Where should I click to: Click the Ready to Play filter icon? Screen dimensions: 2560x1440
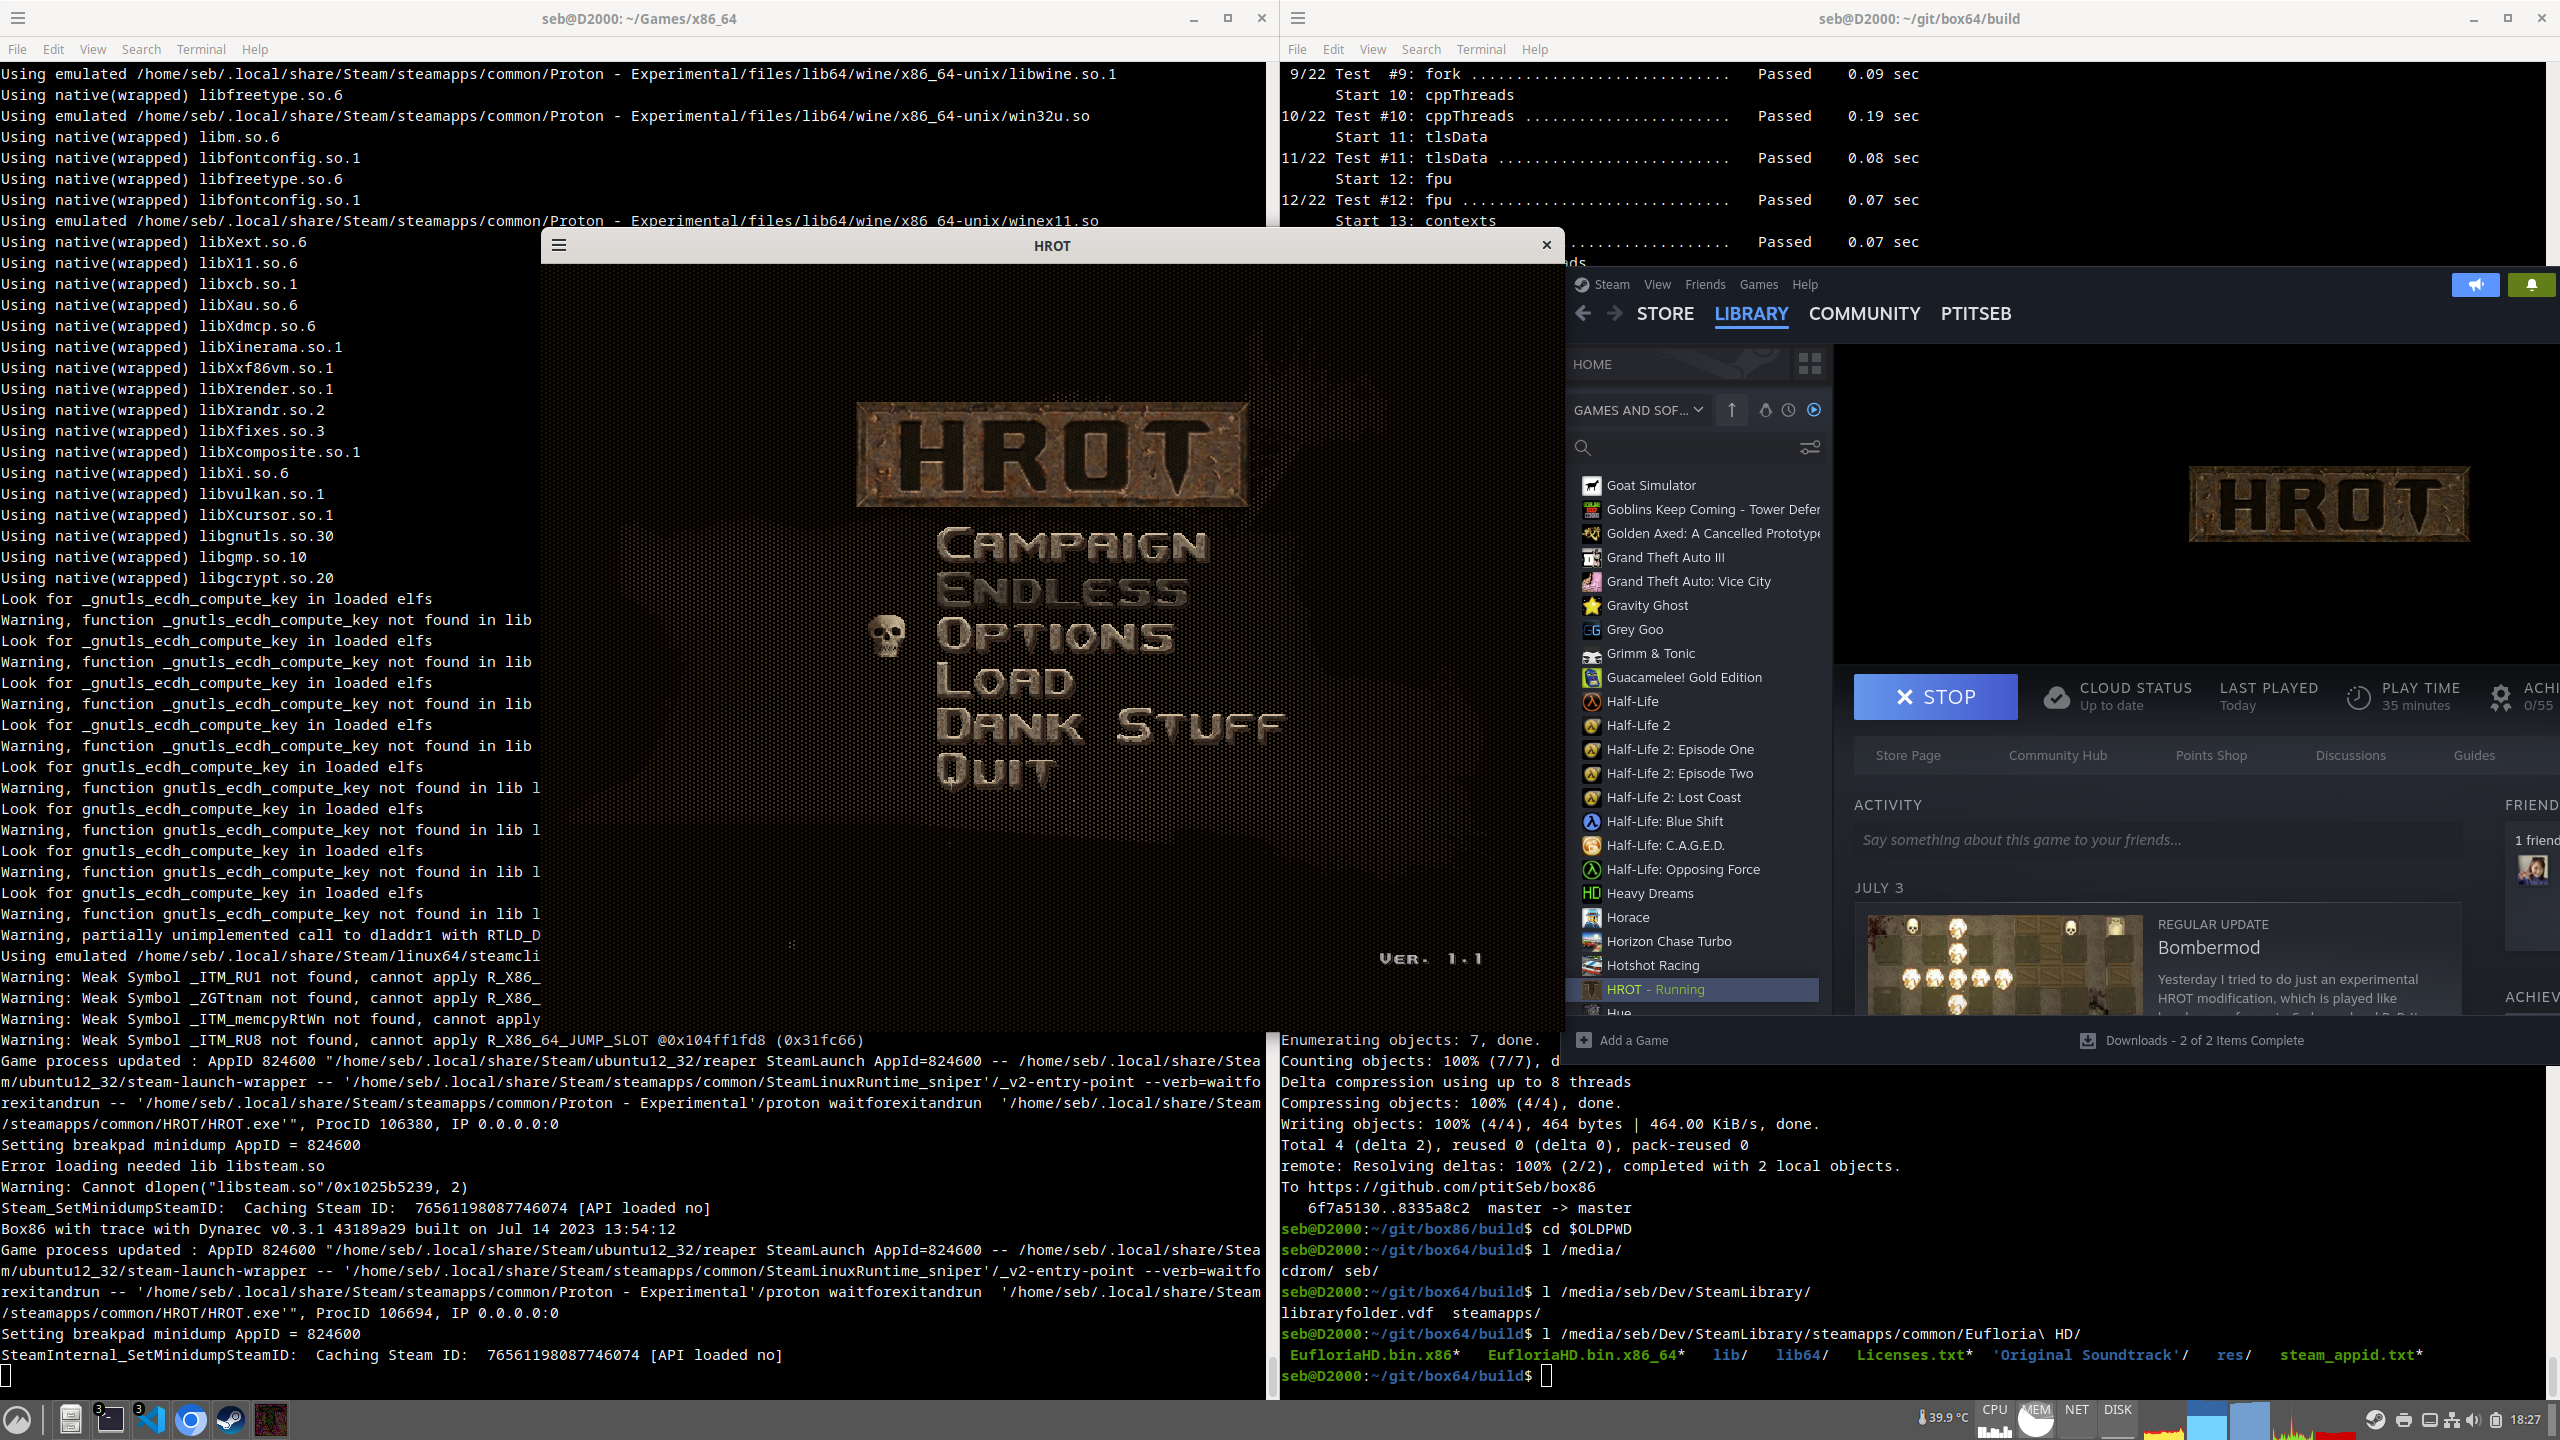tap(1814, 410)
